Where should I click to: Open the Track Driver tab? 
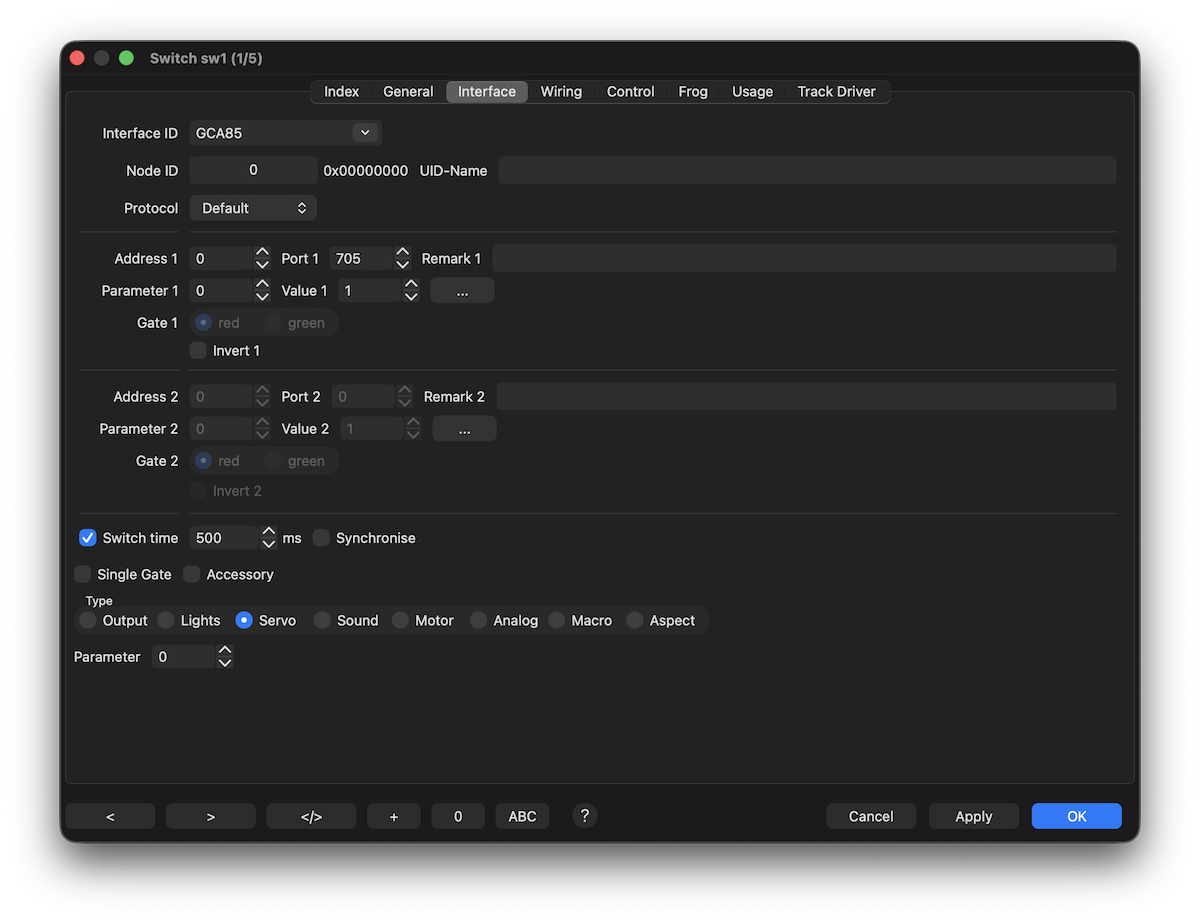point(836,92)
